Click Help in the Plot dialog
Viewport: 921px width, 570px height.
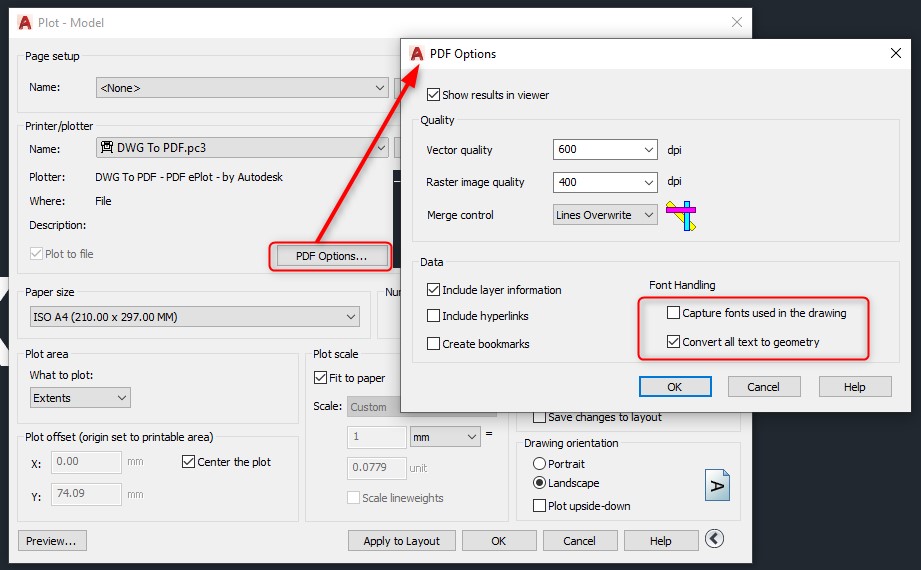[661, 541]
